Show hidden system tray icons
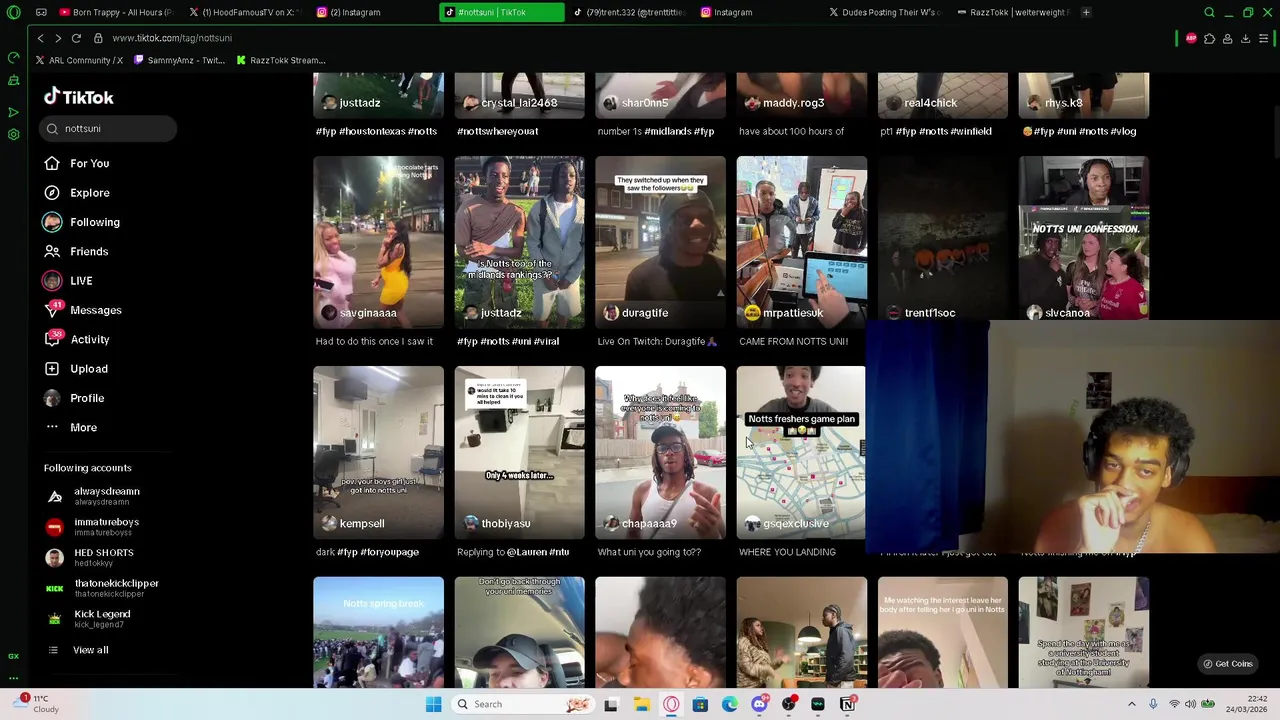Viewport: 1280px width, 720px height. click(1131, 704)
